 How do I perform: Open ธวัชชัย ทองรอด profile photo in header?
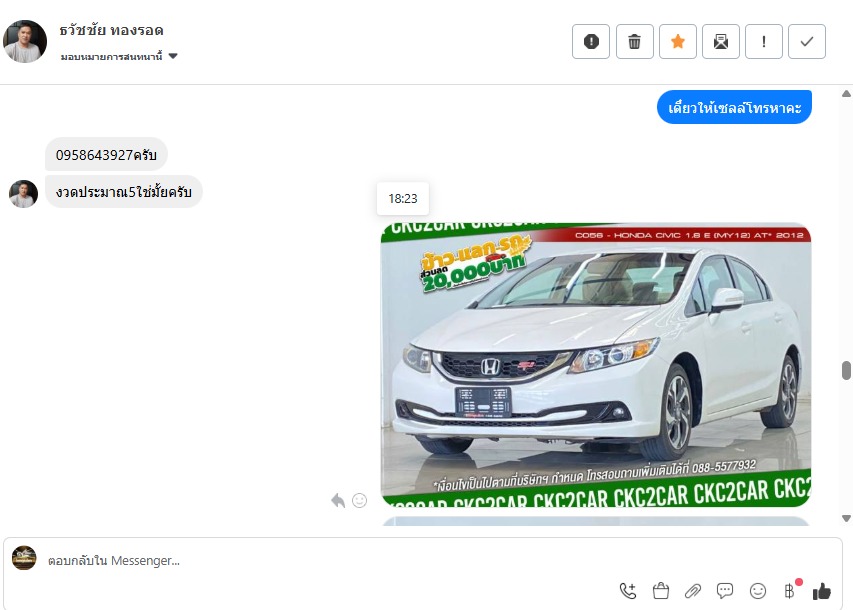point(25,41)
